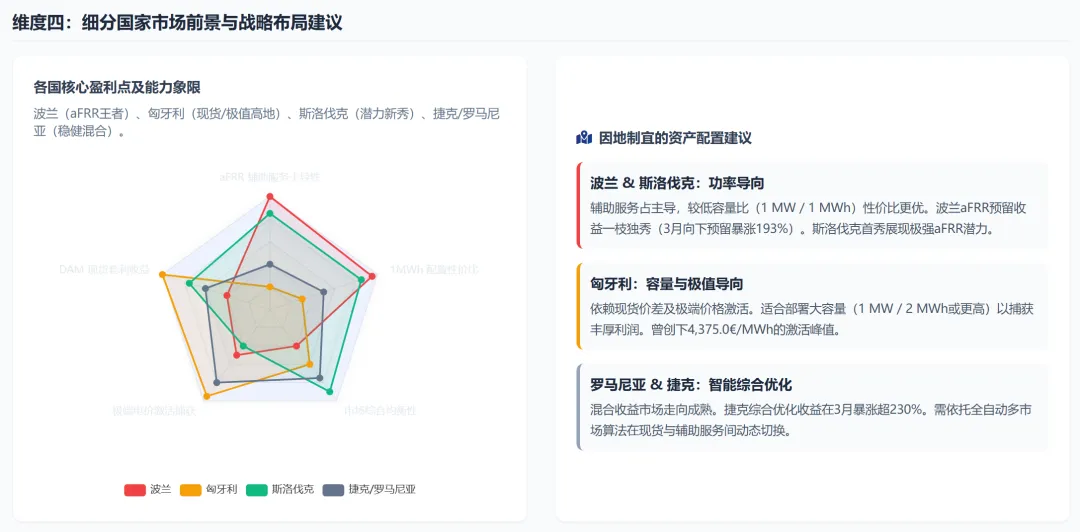The image size is (1080, 532).
Task: Click the aFRR radar axis label
Action: 270,177
